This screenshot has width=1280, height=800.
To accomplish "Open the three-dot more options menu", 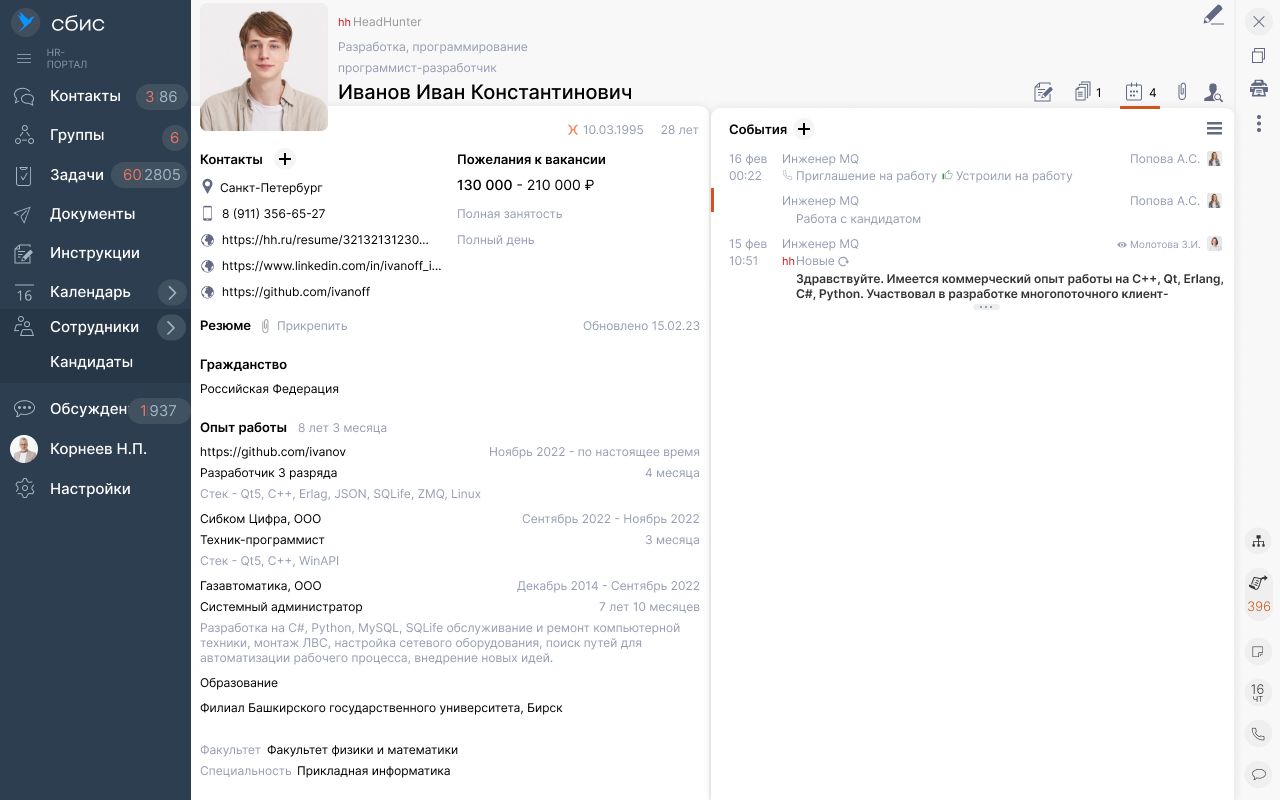I will pos(1259,123).
